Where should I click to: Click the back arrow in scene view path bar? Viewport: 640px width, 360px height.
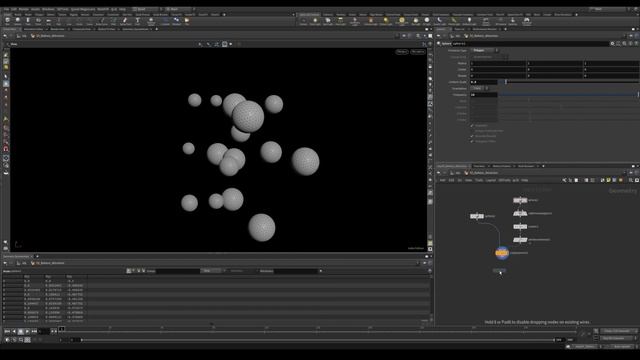[5, 36]
